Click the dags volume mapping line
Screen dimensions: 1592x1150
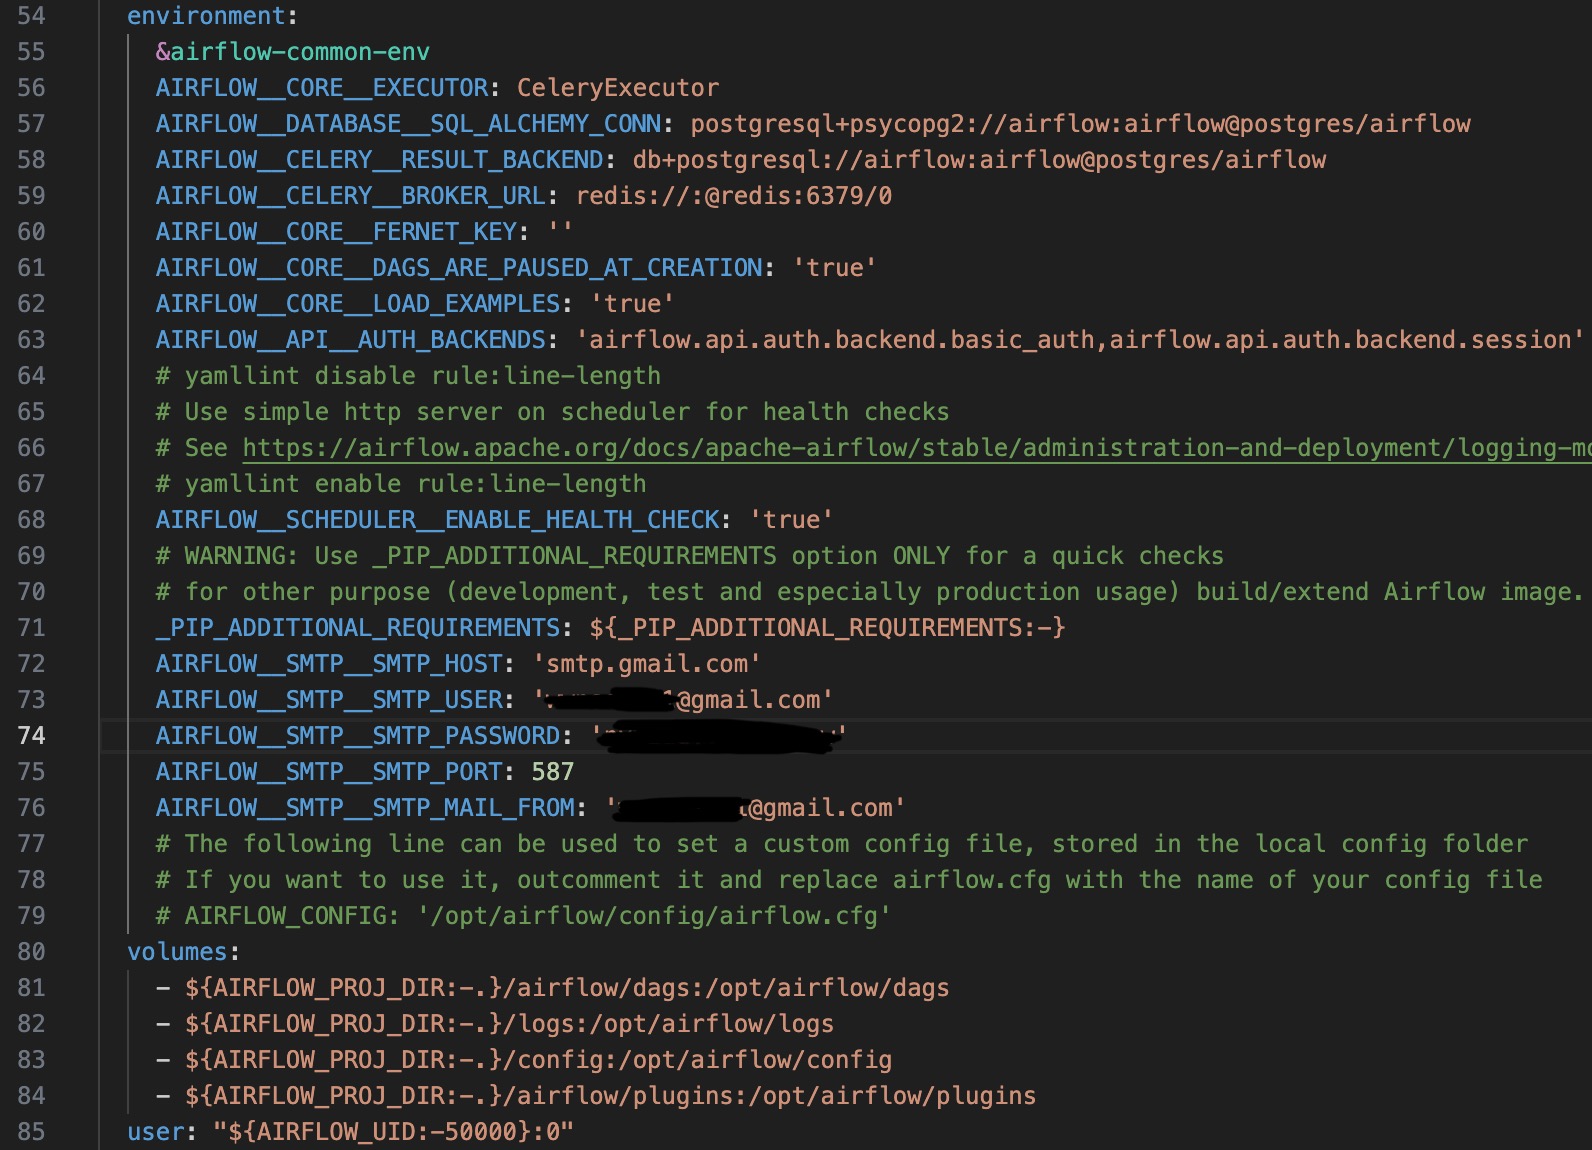click(553, 988)
